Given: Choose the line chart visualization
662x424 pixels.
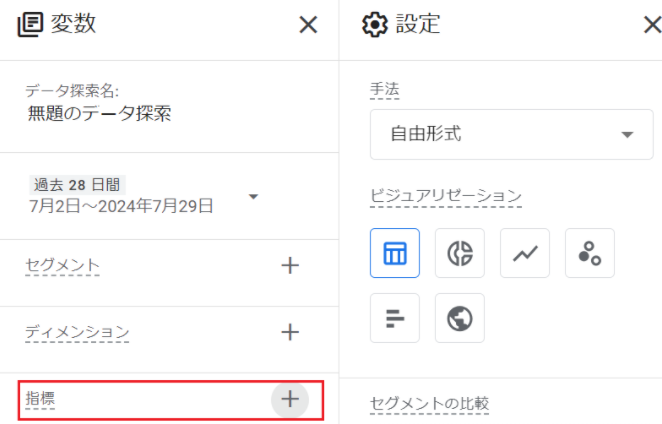Looking at the screenshot, I should (x=525, y=253).
